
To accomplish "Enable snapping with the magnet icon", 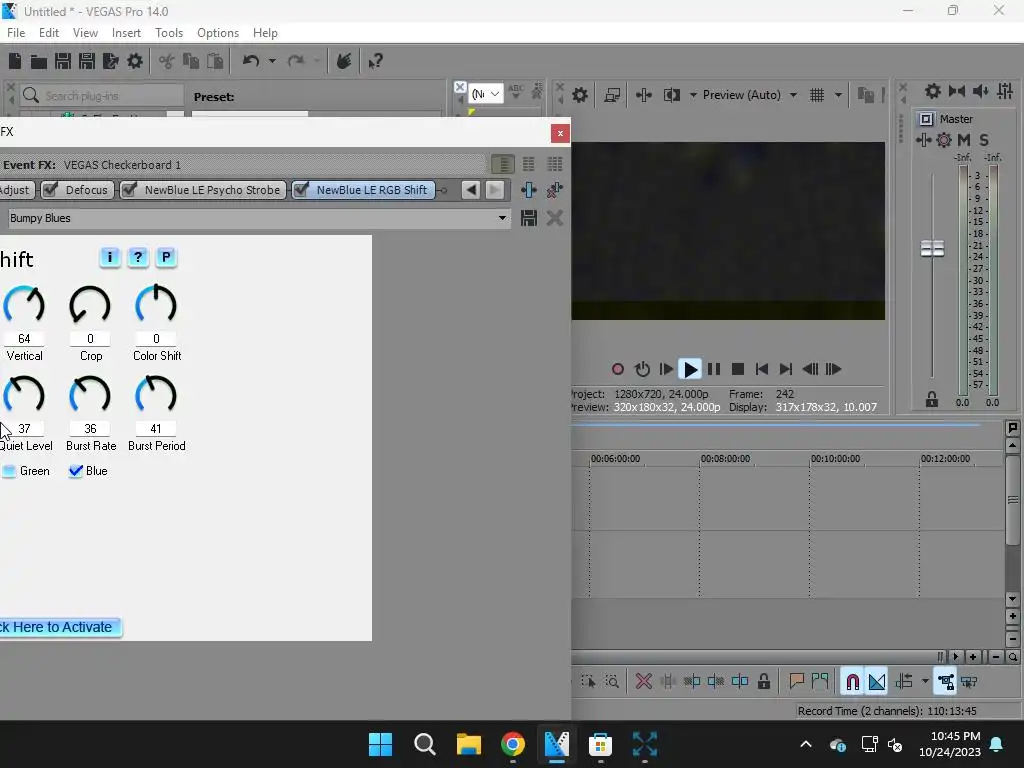I will 852,682.
